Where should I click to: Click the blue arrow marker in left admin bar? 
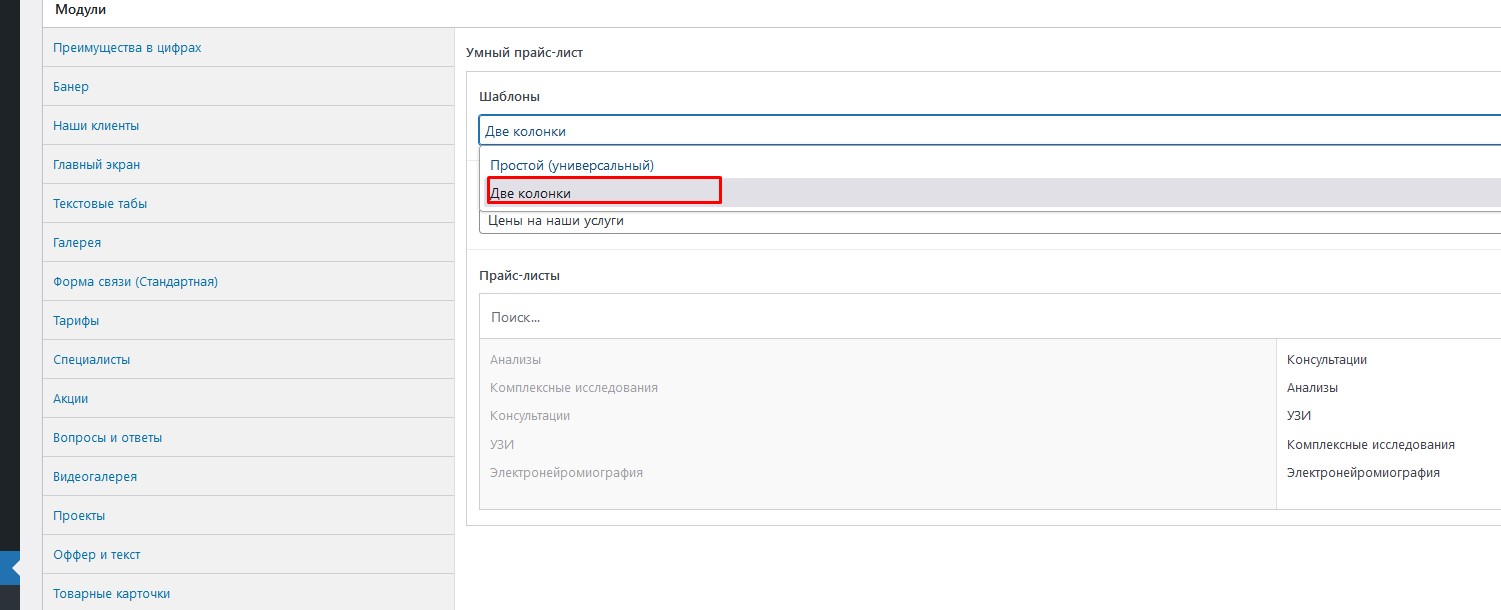pos(14,567)
